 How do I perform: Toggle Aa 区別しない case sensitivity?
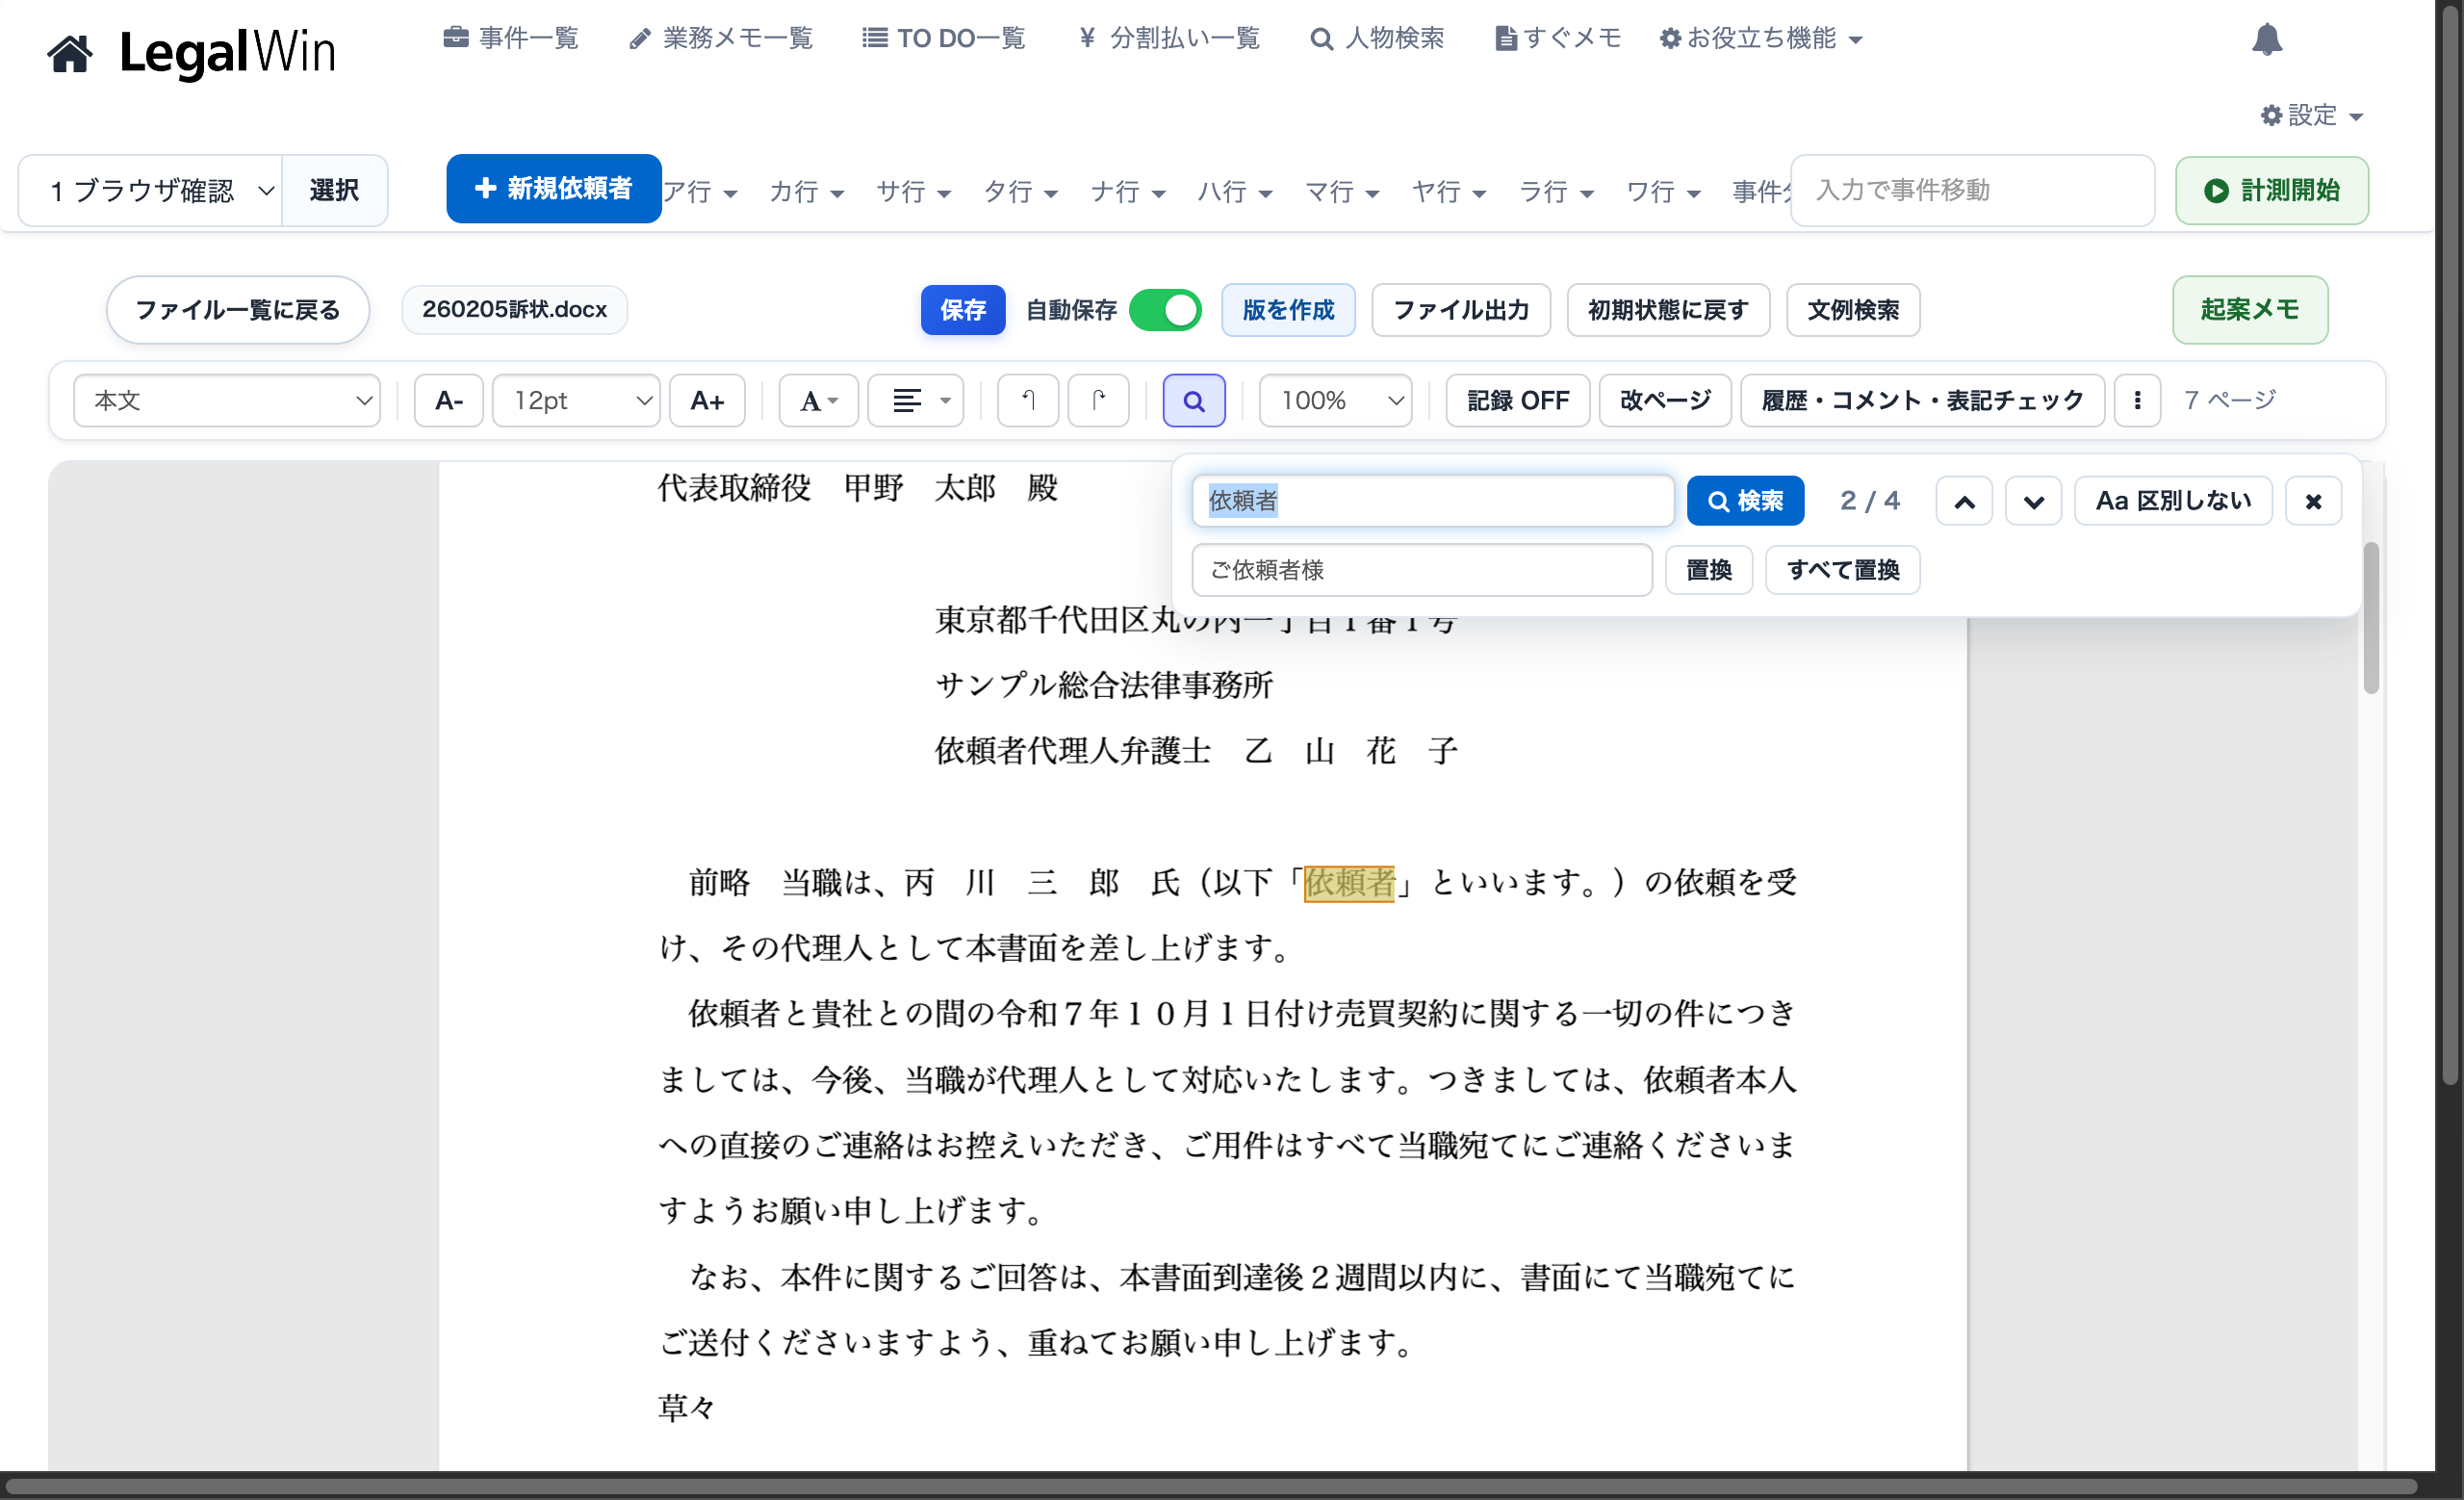(2173, 501)
